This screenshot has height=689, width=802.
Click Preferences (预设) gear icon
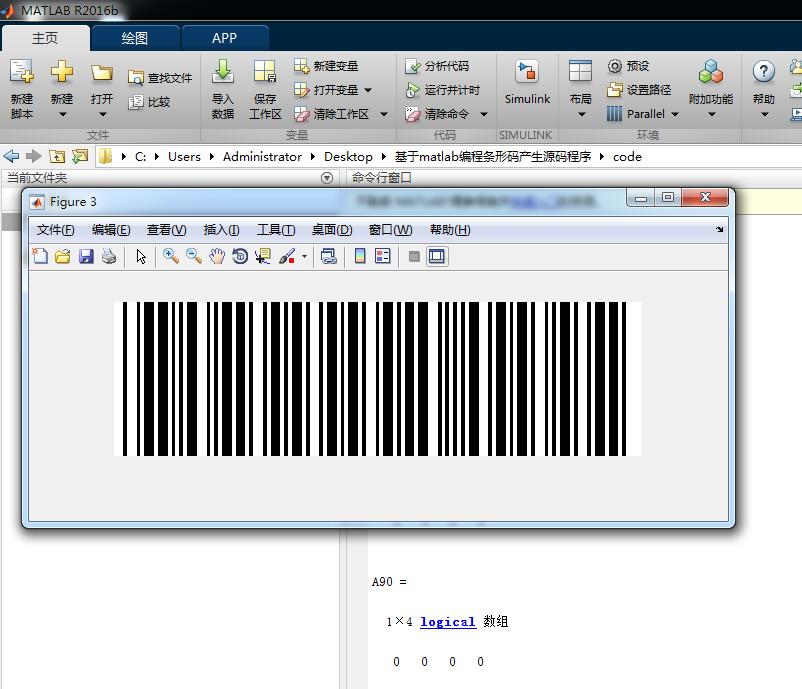(615, 65)
